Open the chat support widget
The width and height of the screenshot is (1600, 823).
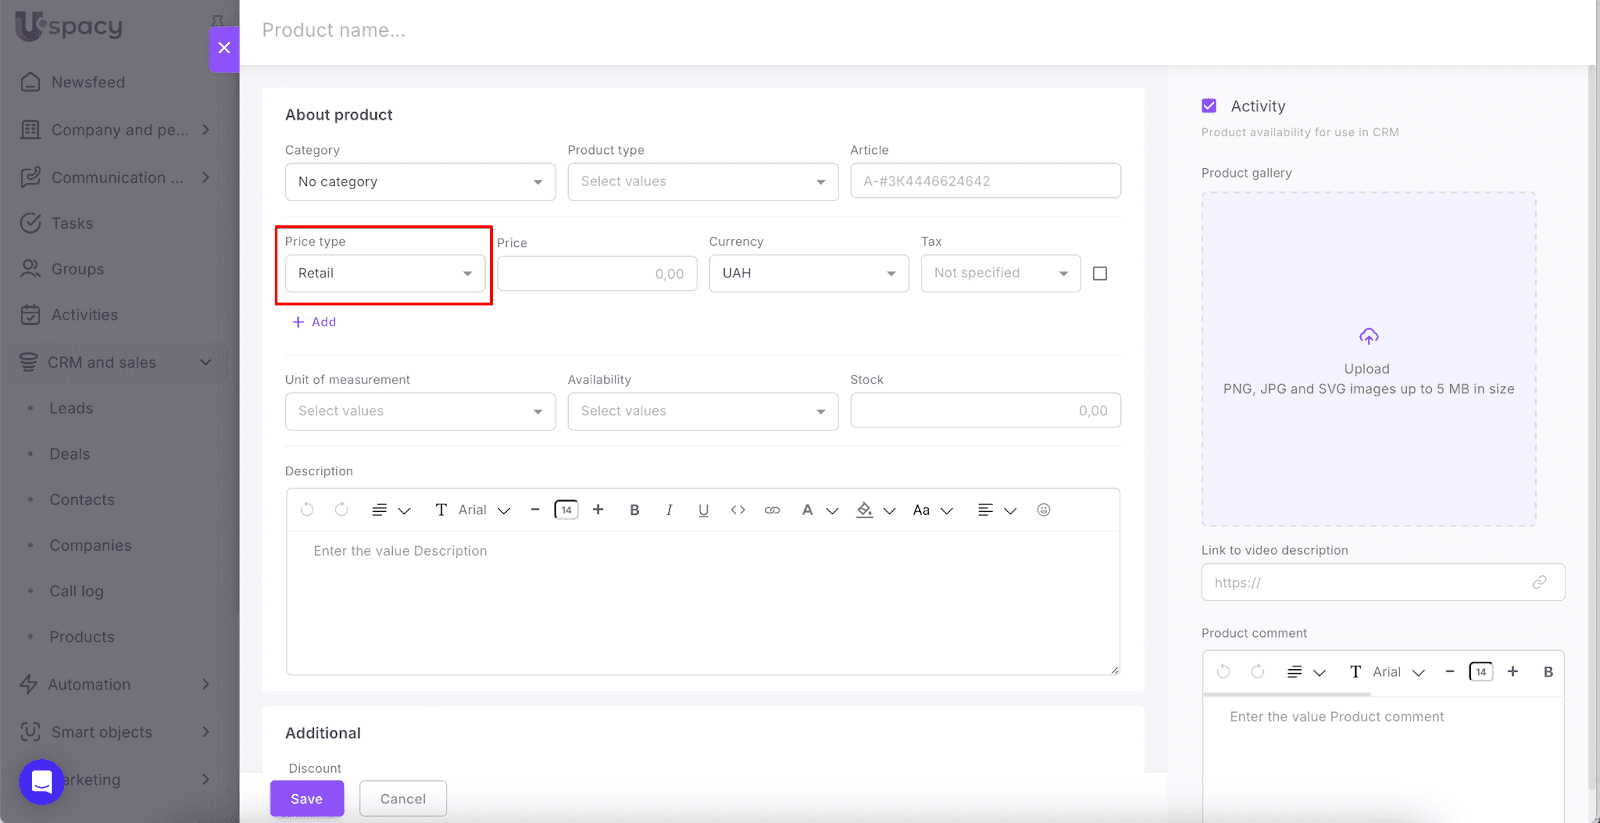click(x=42, y=782)
